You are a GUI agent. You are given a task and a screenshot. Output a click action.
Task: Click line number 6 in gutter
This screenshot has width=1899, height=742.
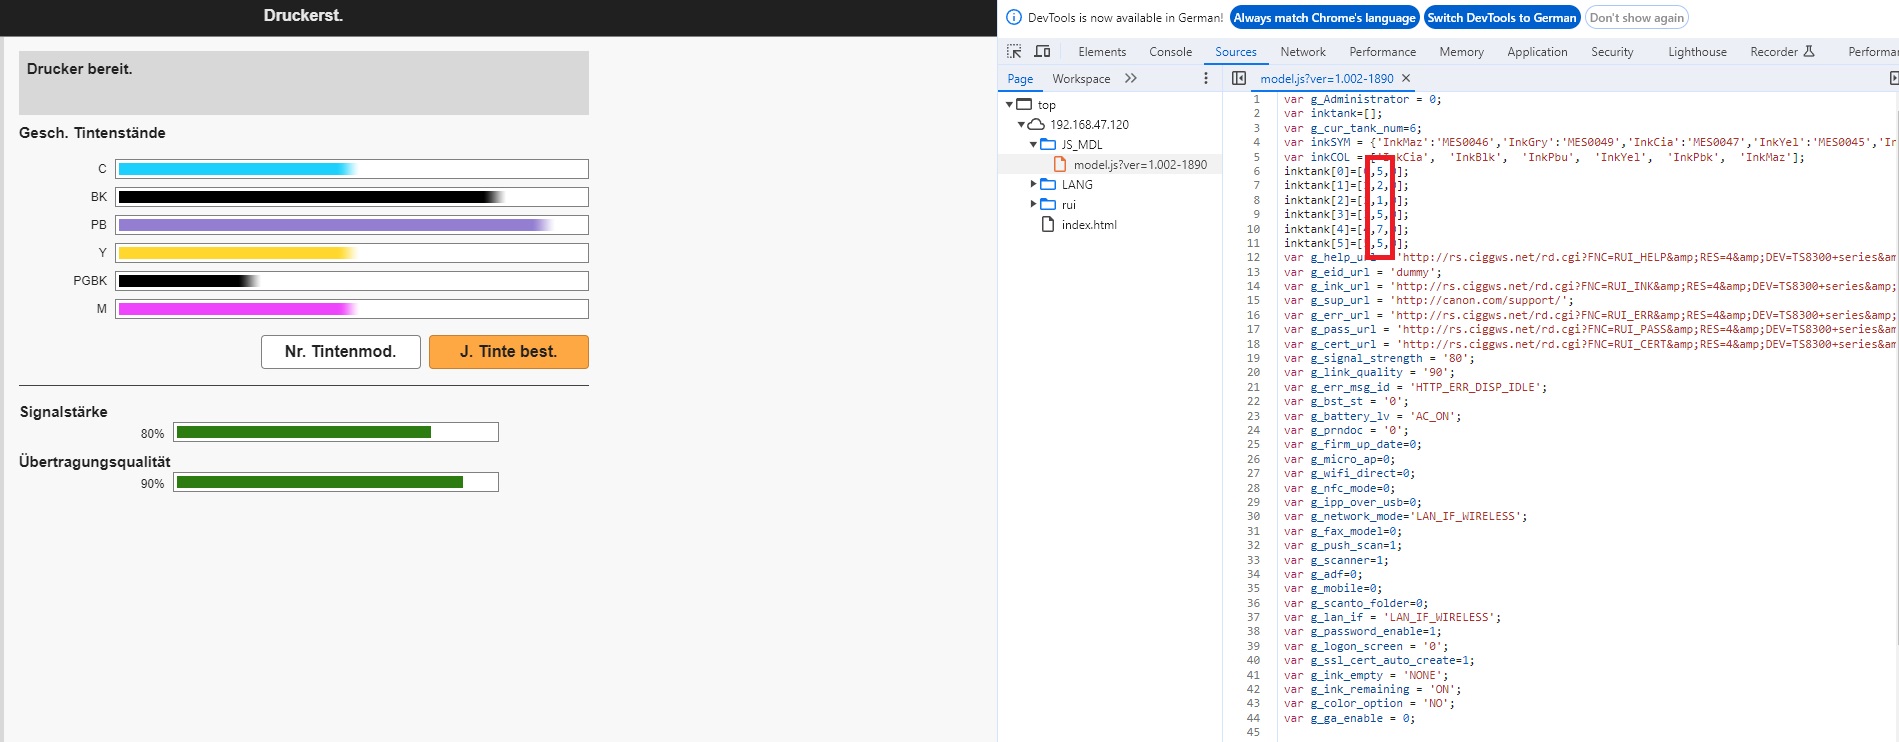tap(1256, 171)
